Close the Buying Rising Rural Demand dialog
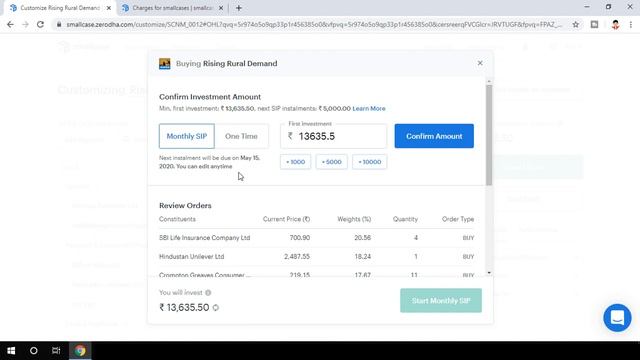 click(480, 63)
